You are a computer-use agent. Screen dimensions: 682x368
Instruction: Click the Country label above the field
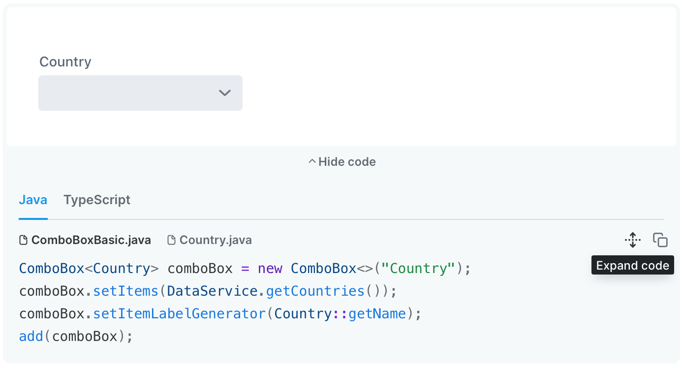click(x=65, y=62)
